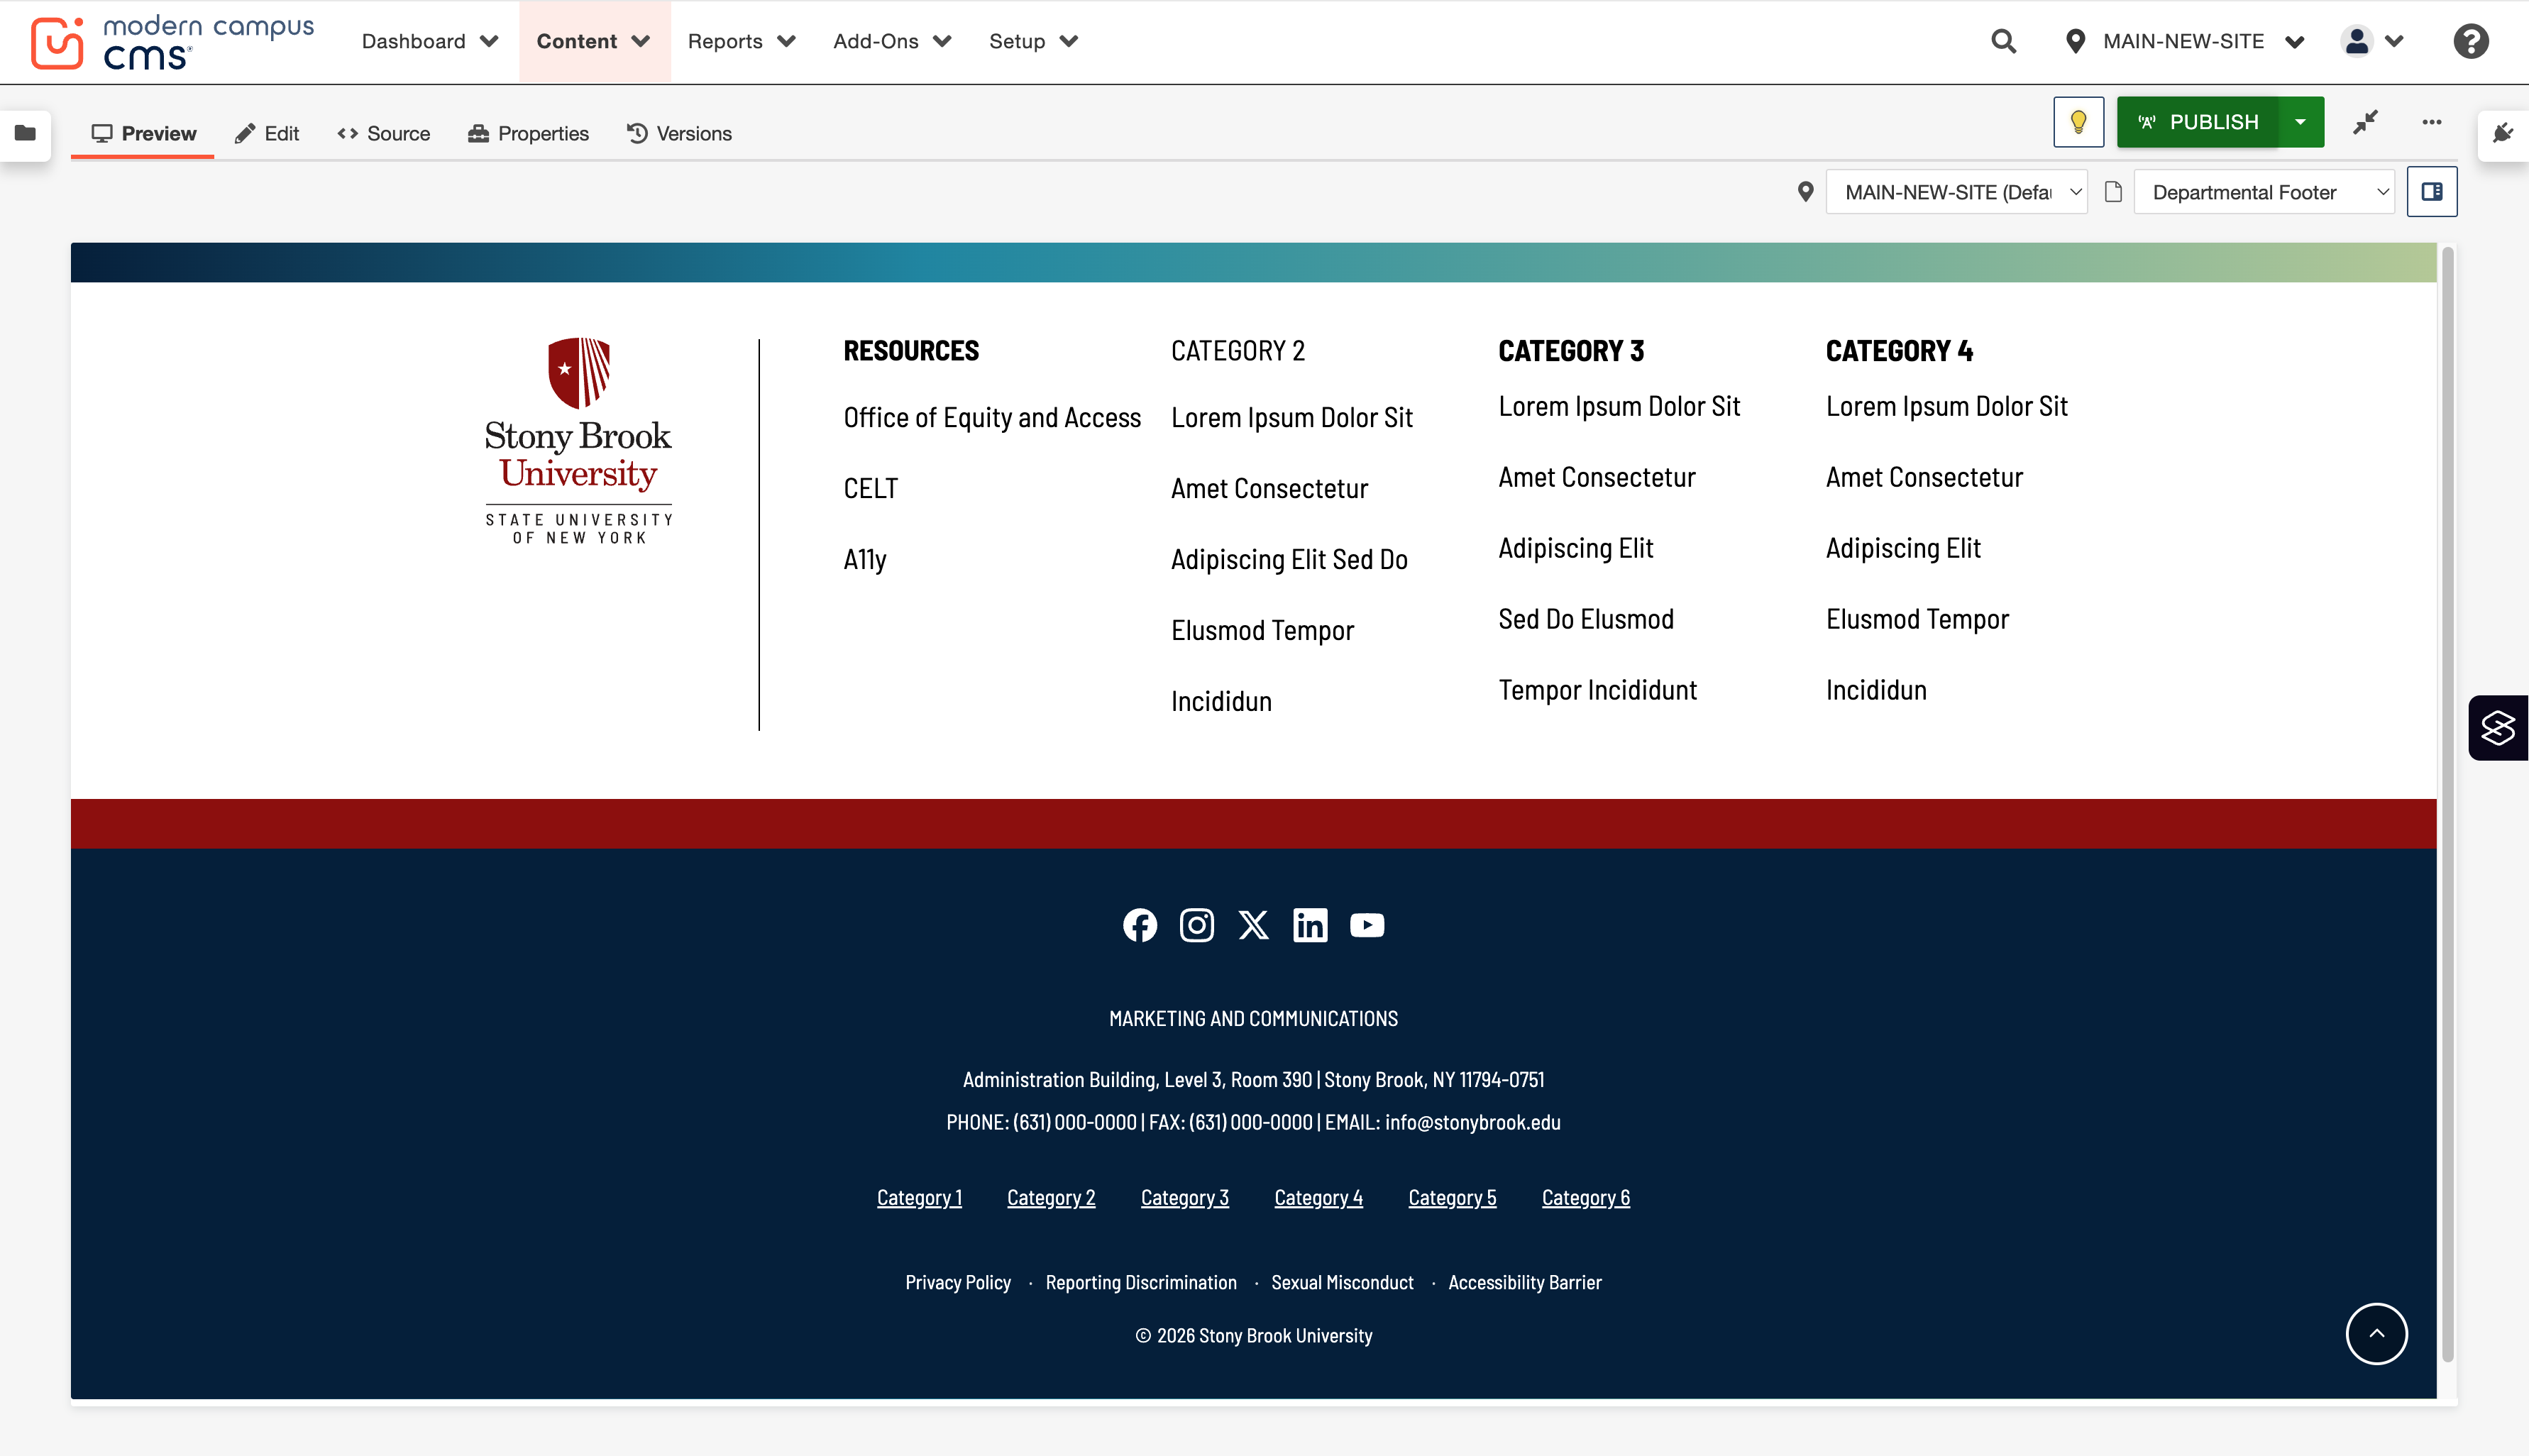This screenshot has width=2529, height=1456.
Task: Click the YouTube icon in footer
Action: pyautogui.click(x=1367, y=925)
